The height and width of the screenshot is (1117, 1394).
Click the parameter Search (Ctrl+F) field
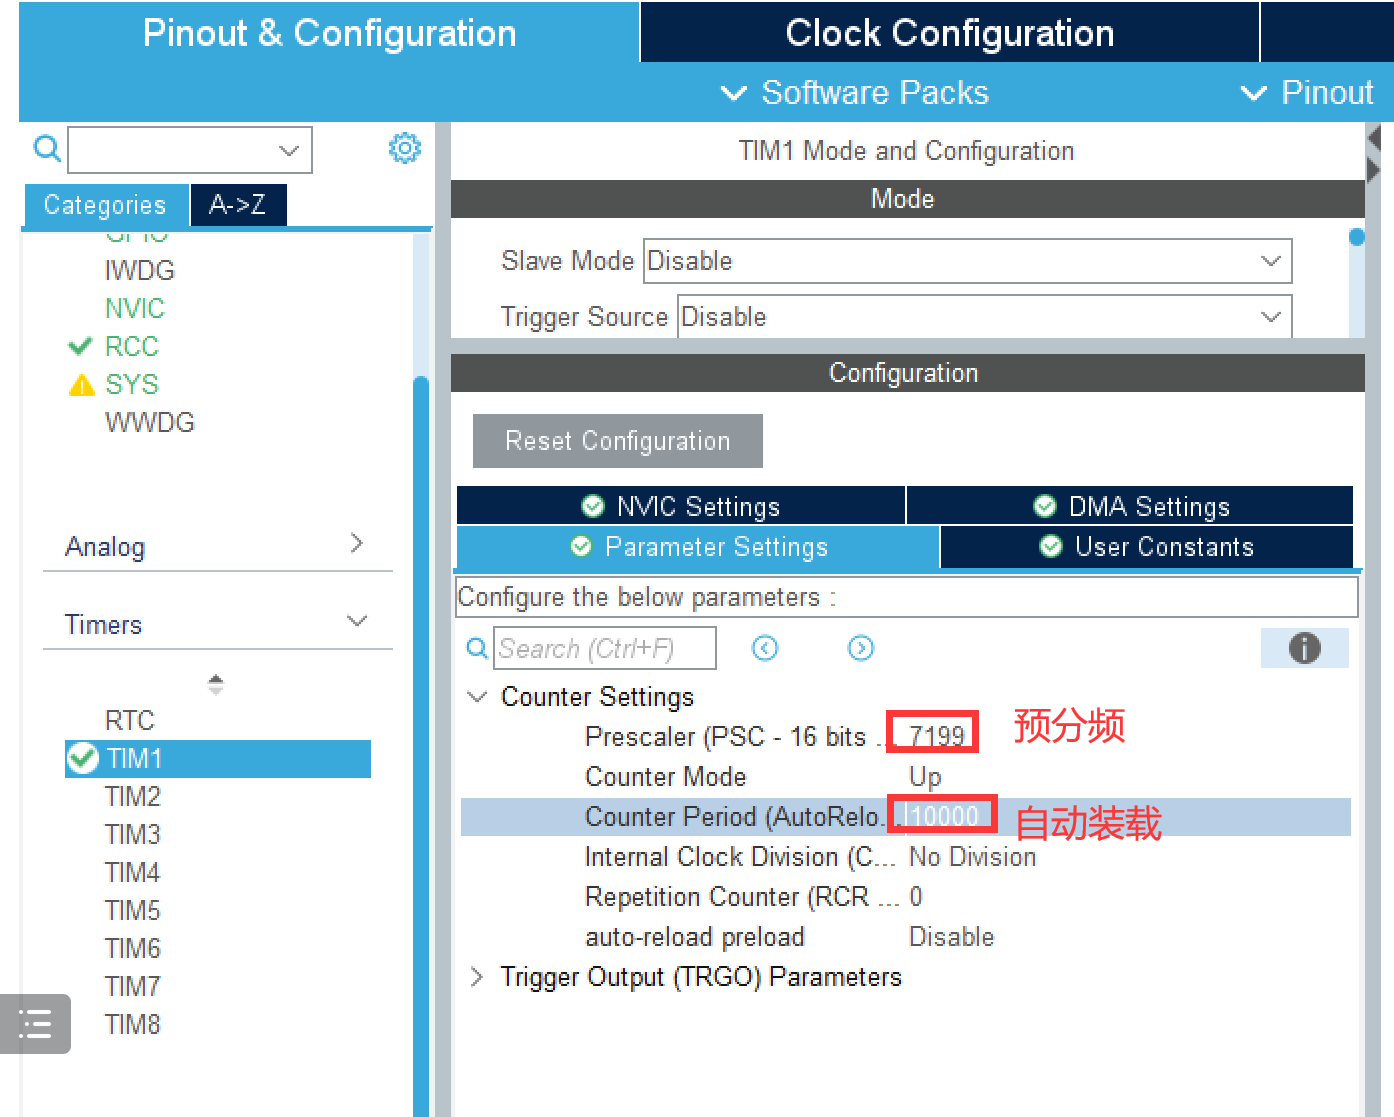(x=605, y=648)
